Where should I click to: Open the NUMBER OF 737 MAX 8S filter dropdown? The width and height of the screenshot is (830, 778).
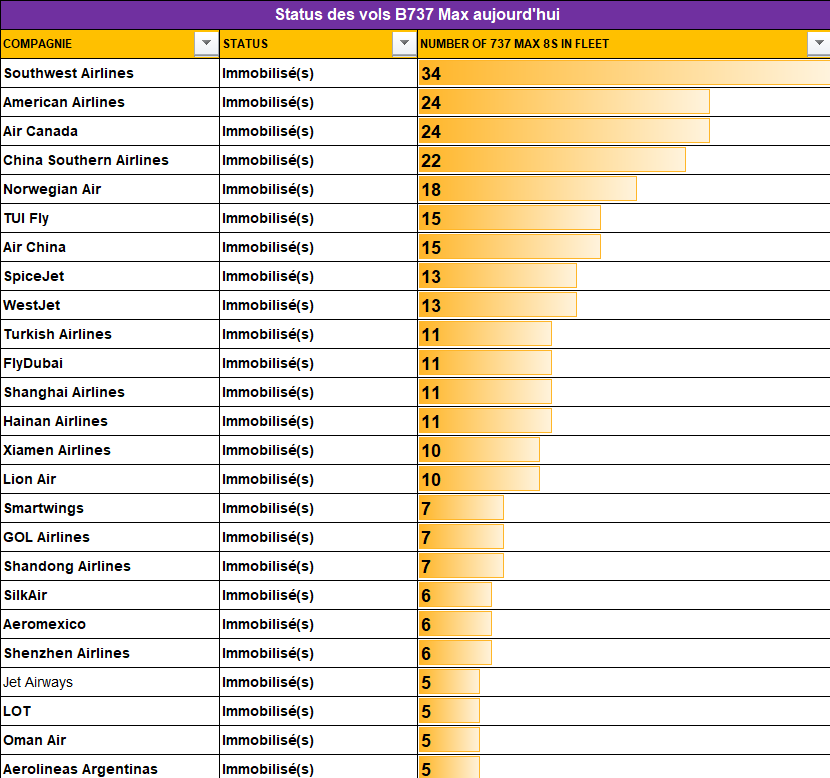[x=818, y=43]
